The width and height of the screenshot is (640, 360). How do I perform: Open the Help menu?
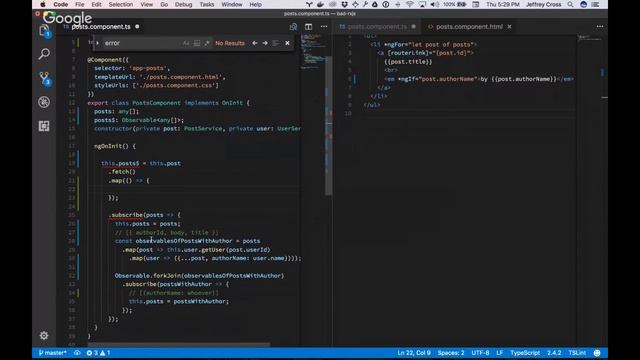pos(256,4)
